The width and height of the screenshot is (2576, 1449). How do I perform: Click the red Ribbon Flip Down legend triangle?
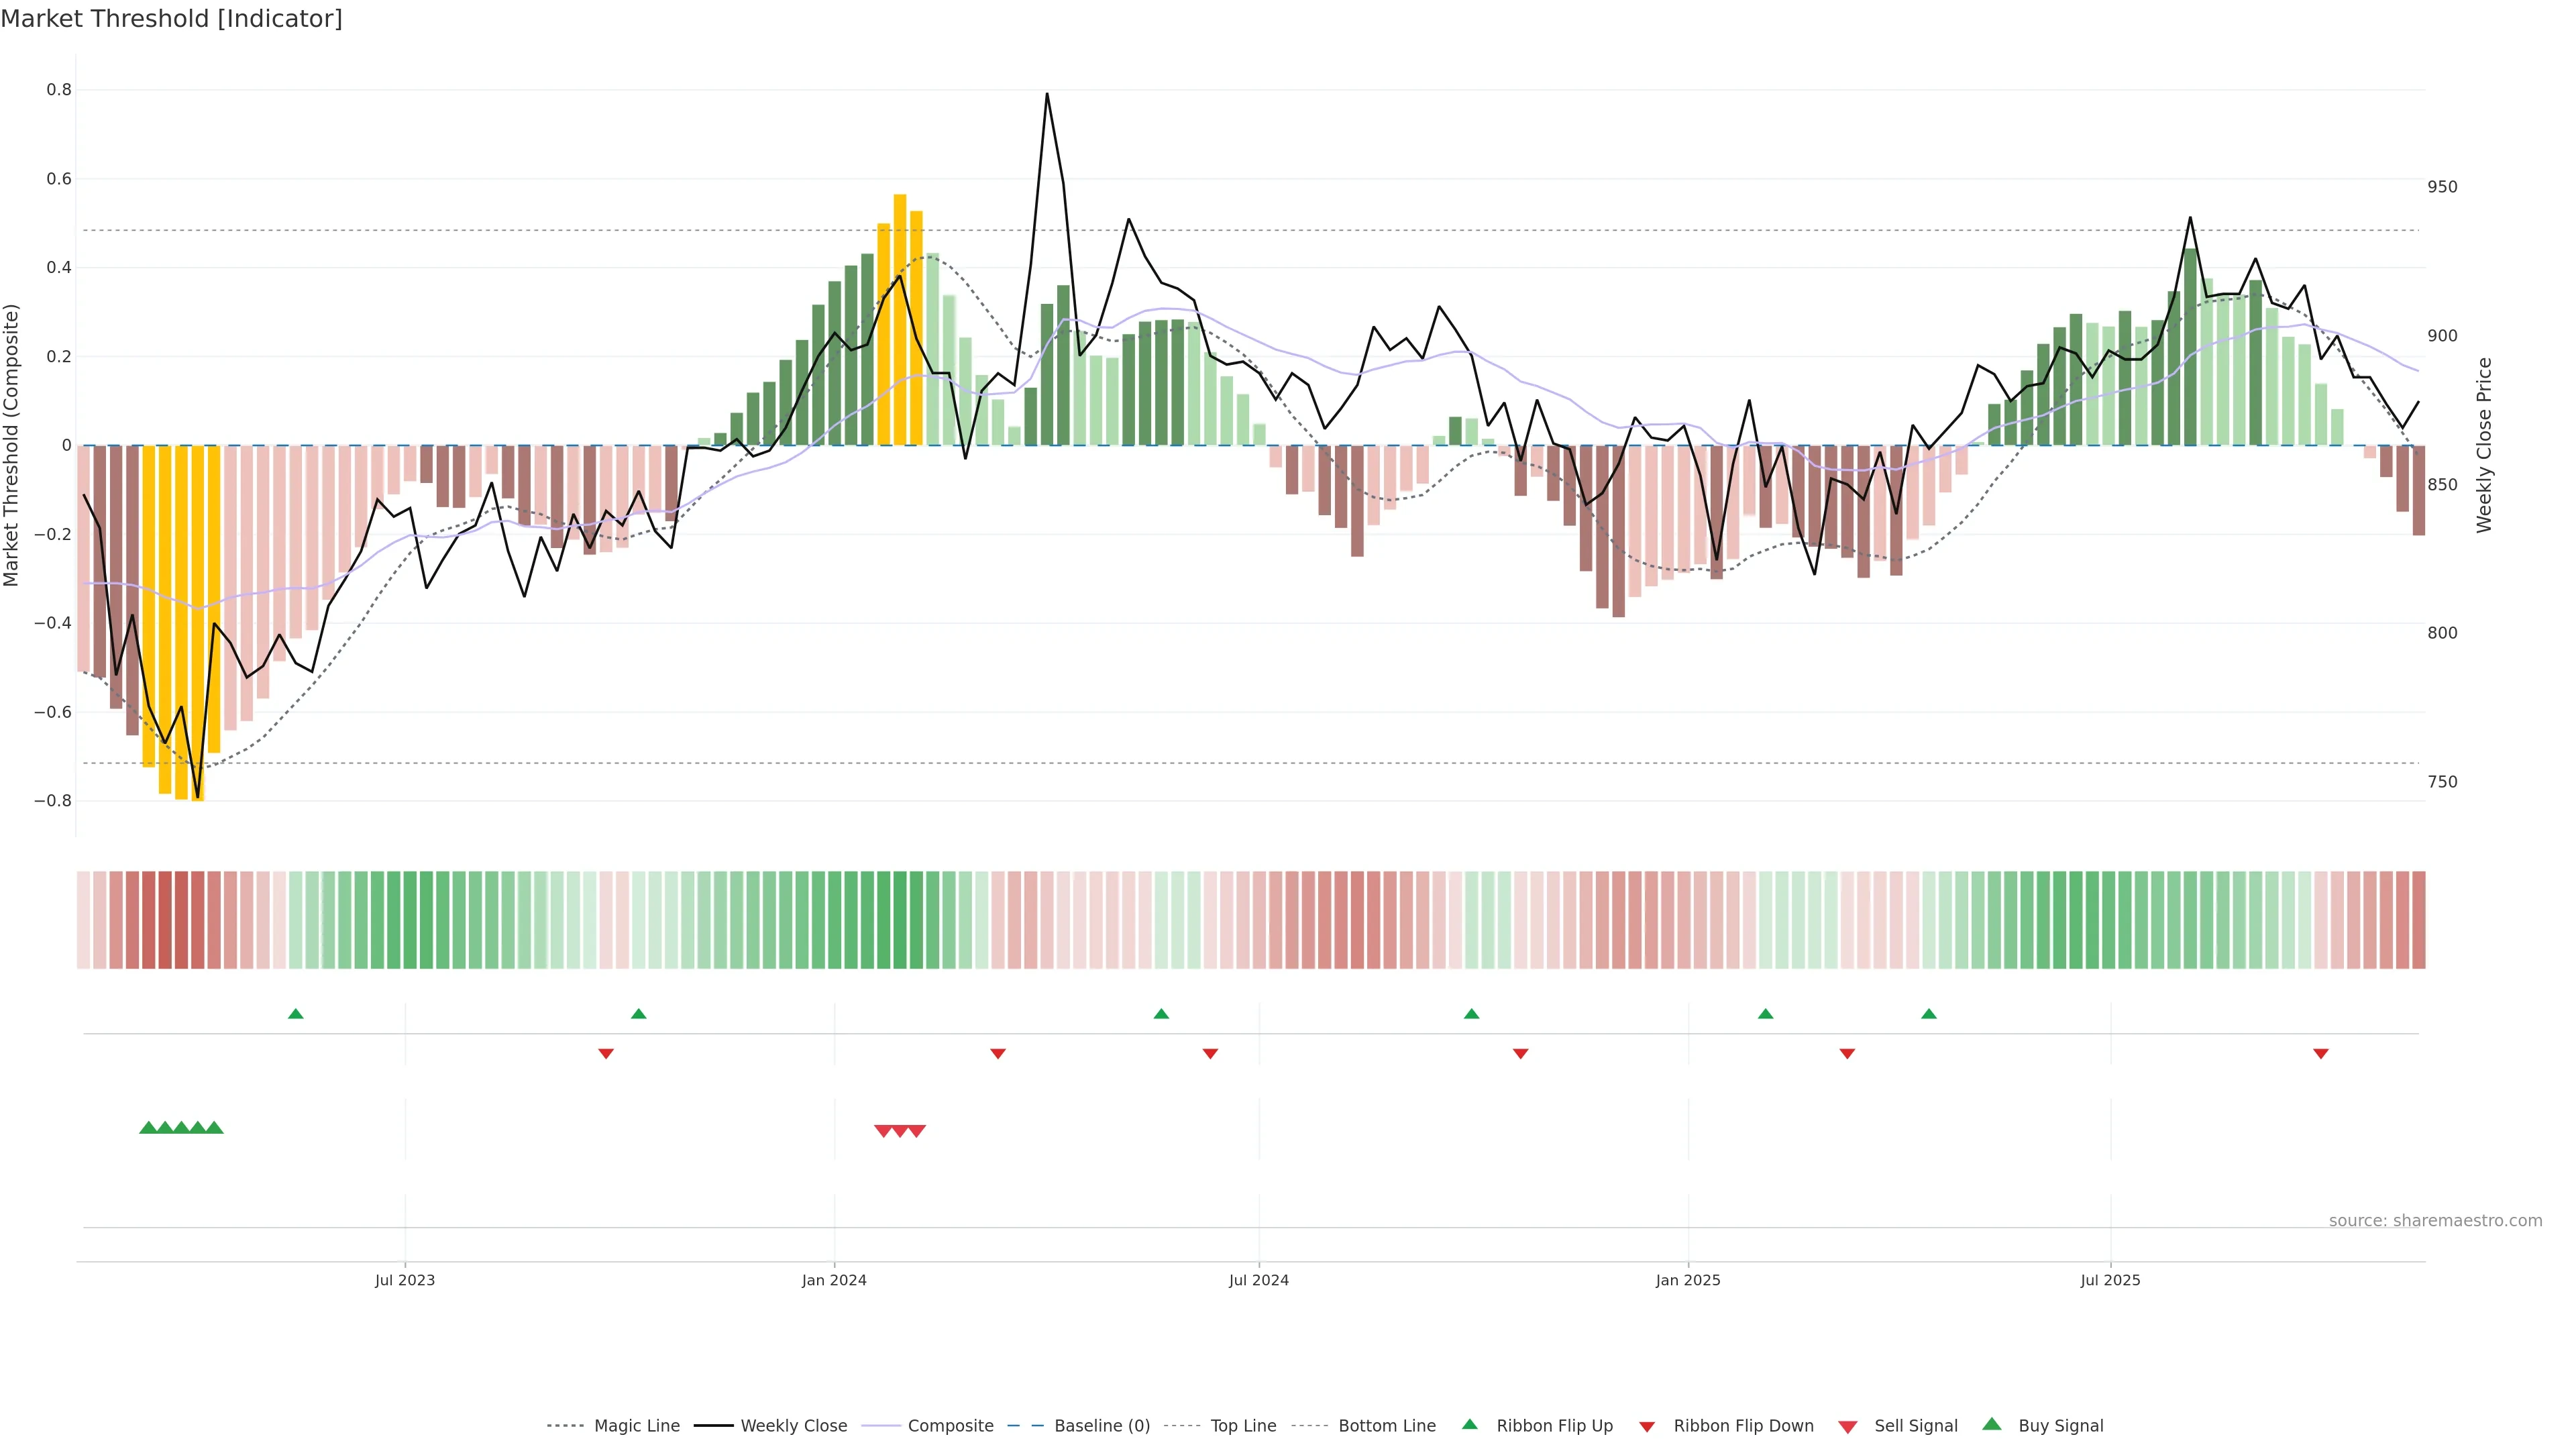click(x=1647, y=1427)
